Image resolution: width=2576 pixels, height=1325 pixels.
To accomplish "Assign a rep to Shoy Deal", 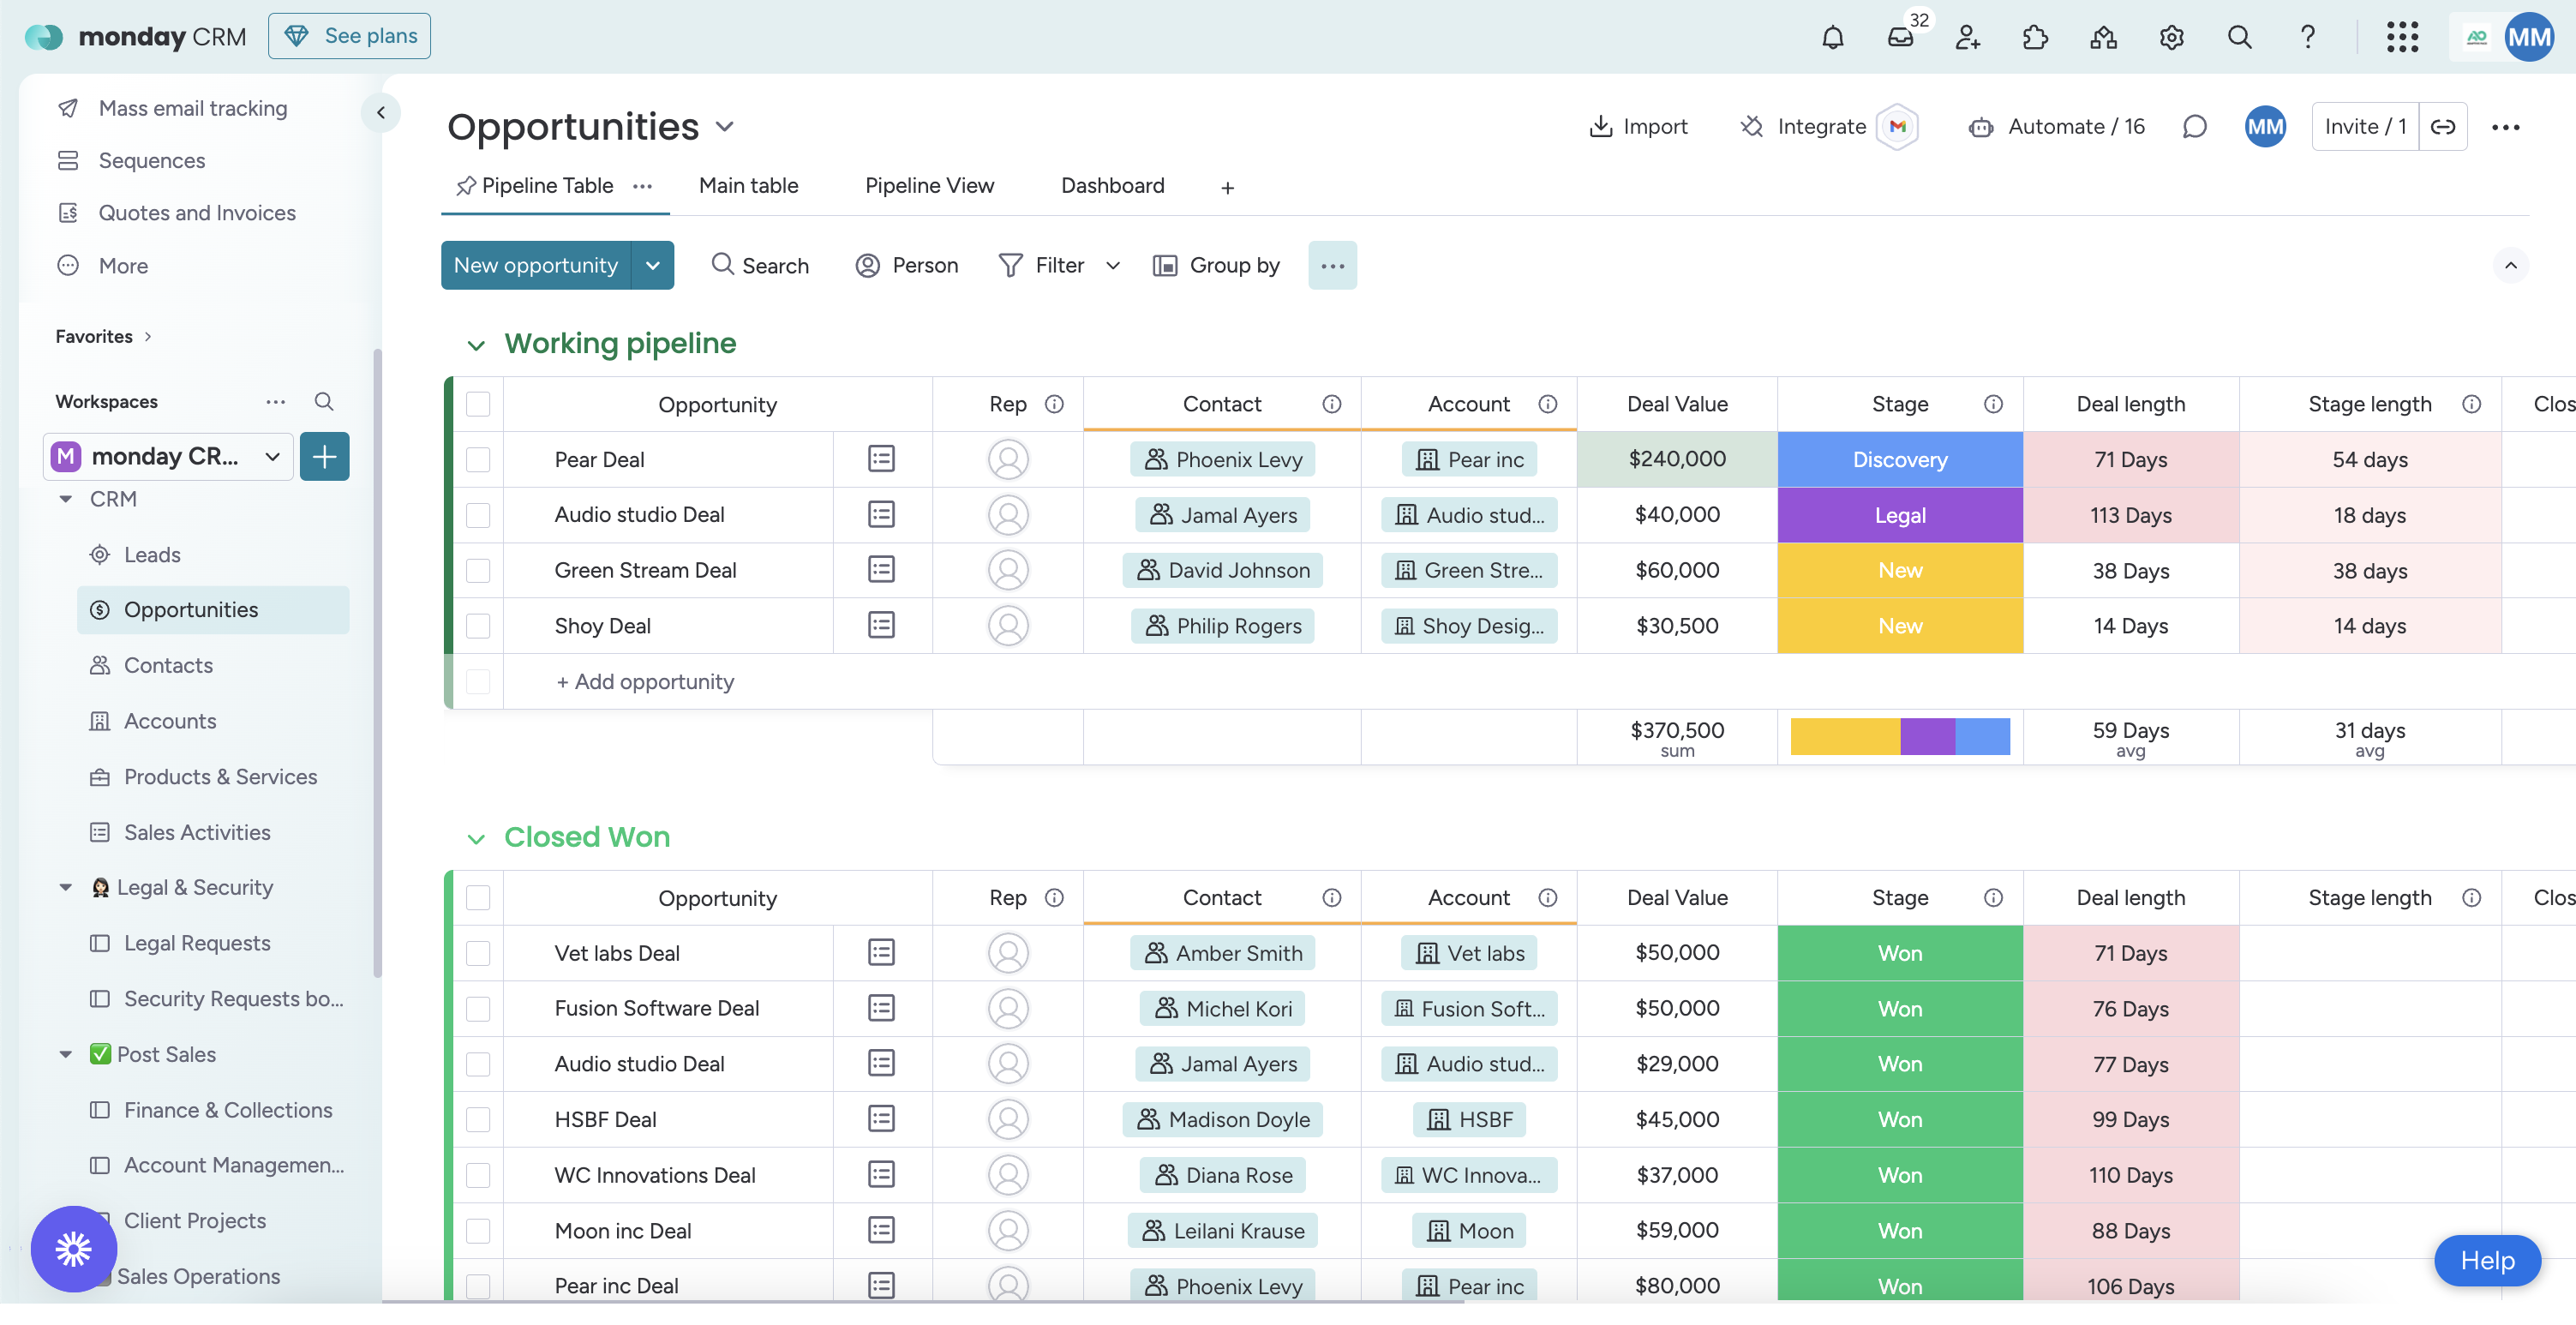I will [x=1008, y=626].
